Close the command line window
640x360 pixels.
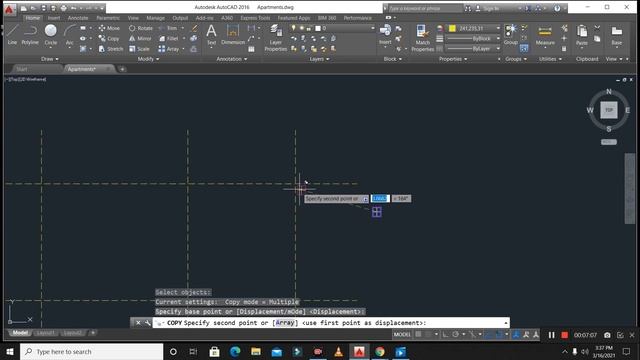tap(138, 322)
